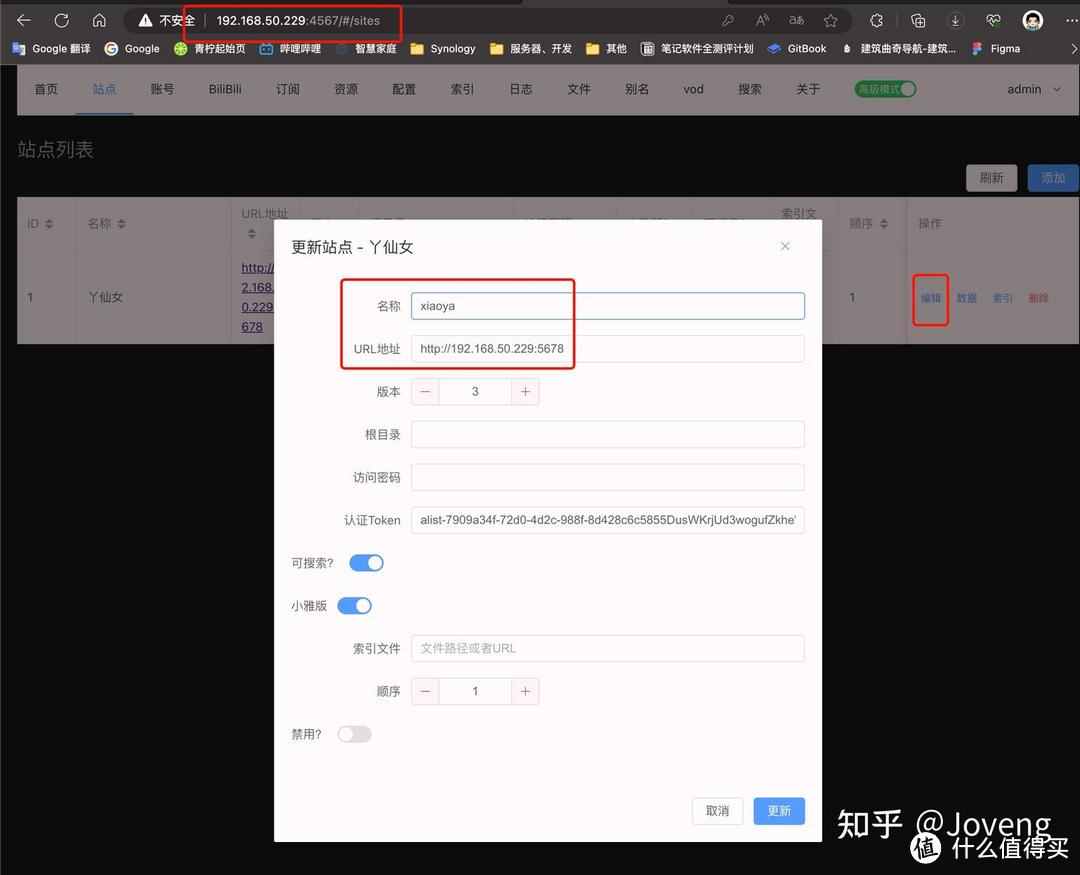Switch to the BiliBili nav tab

click(225, 89)
